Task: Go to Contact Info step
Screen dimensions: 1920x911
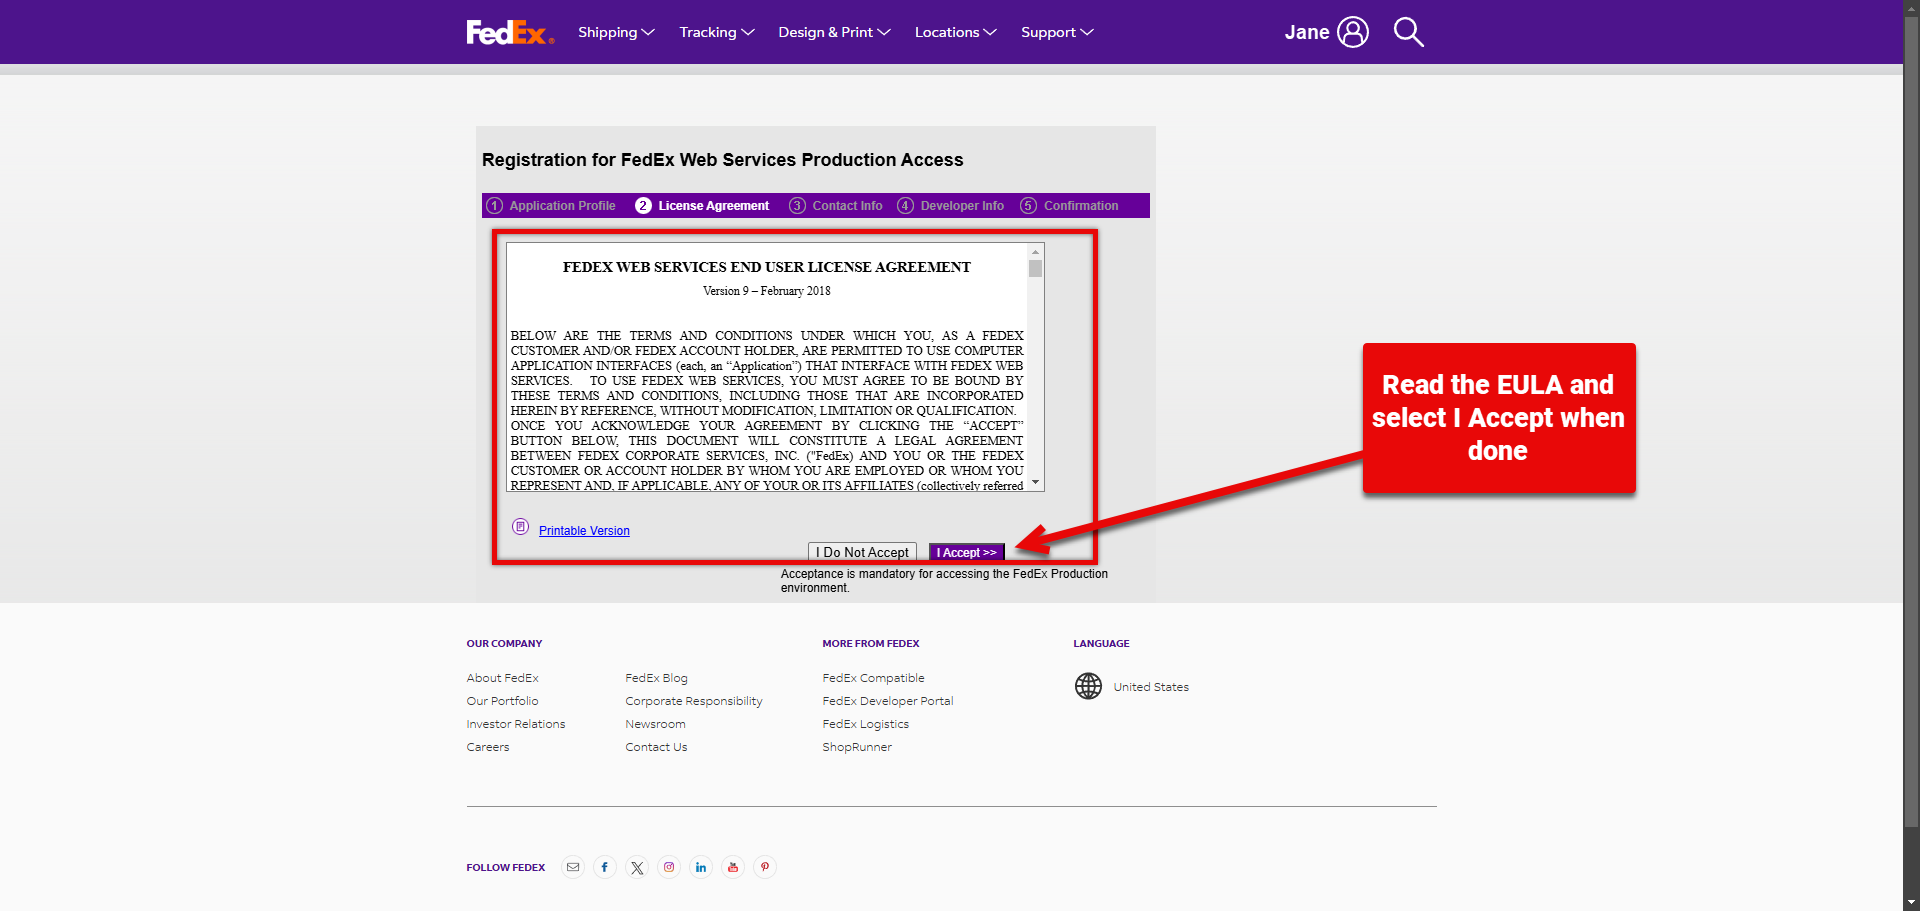Action: 836,205
